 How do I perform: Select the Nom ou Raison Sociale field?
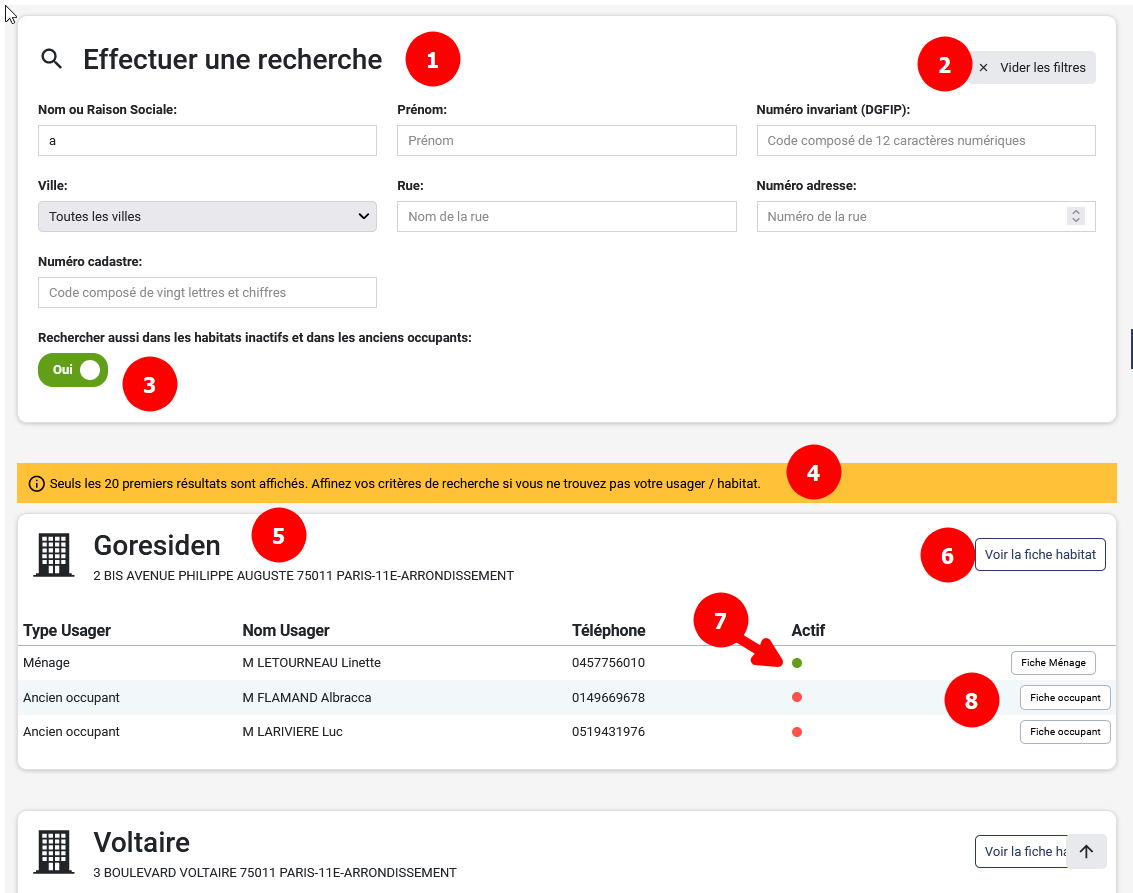click(206, 140)
